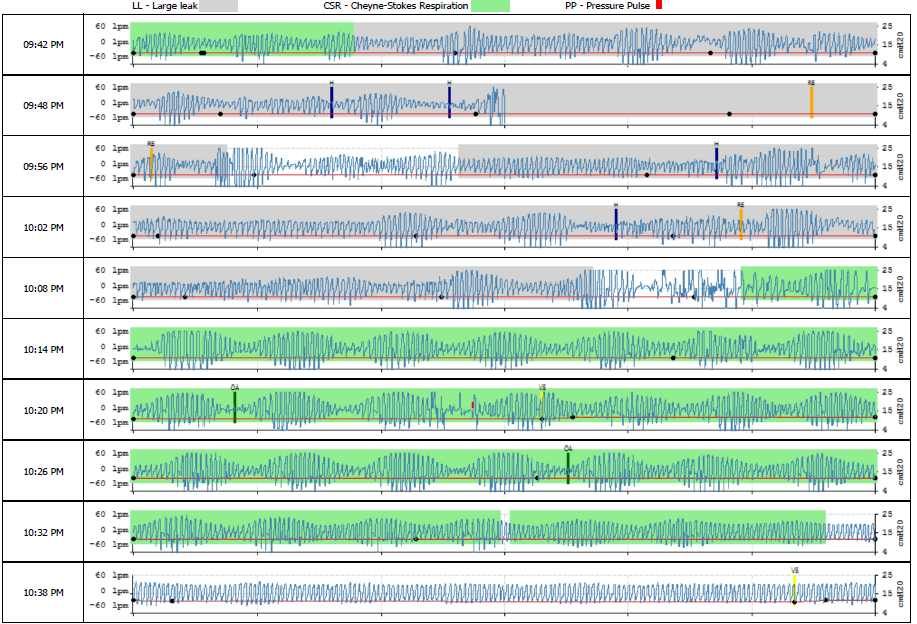Click the green OA marker in 10:20 PM row

pyautogui.click(x=235, y=406)
